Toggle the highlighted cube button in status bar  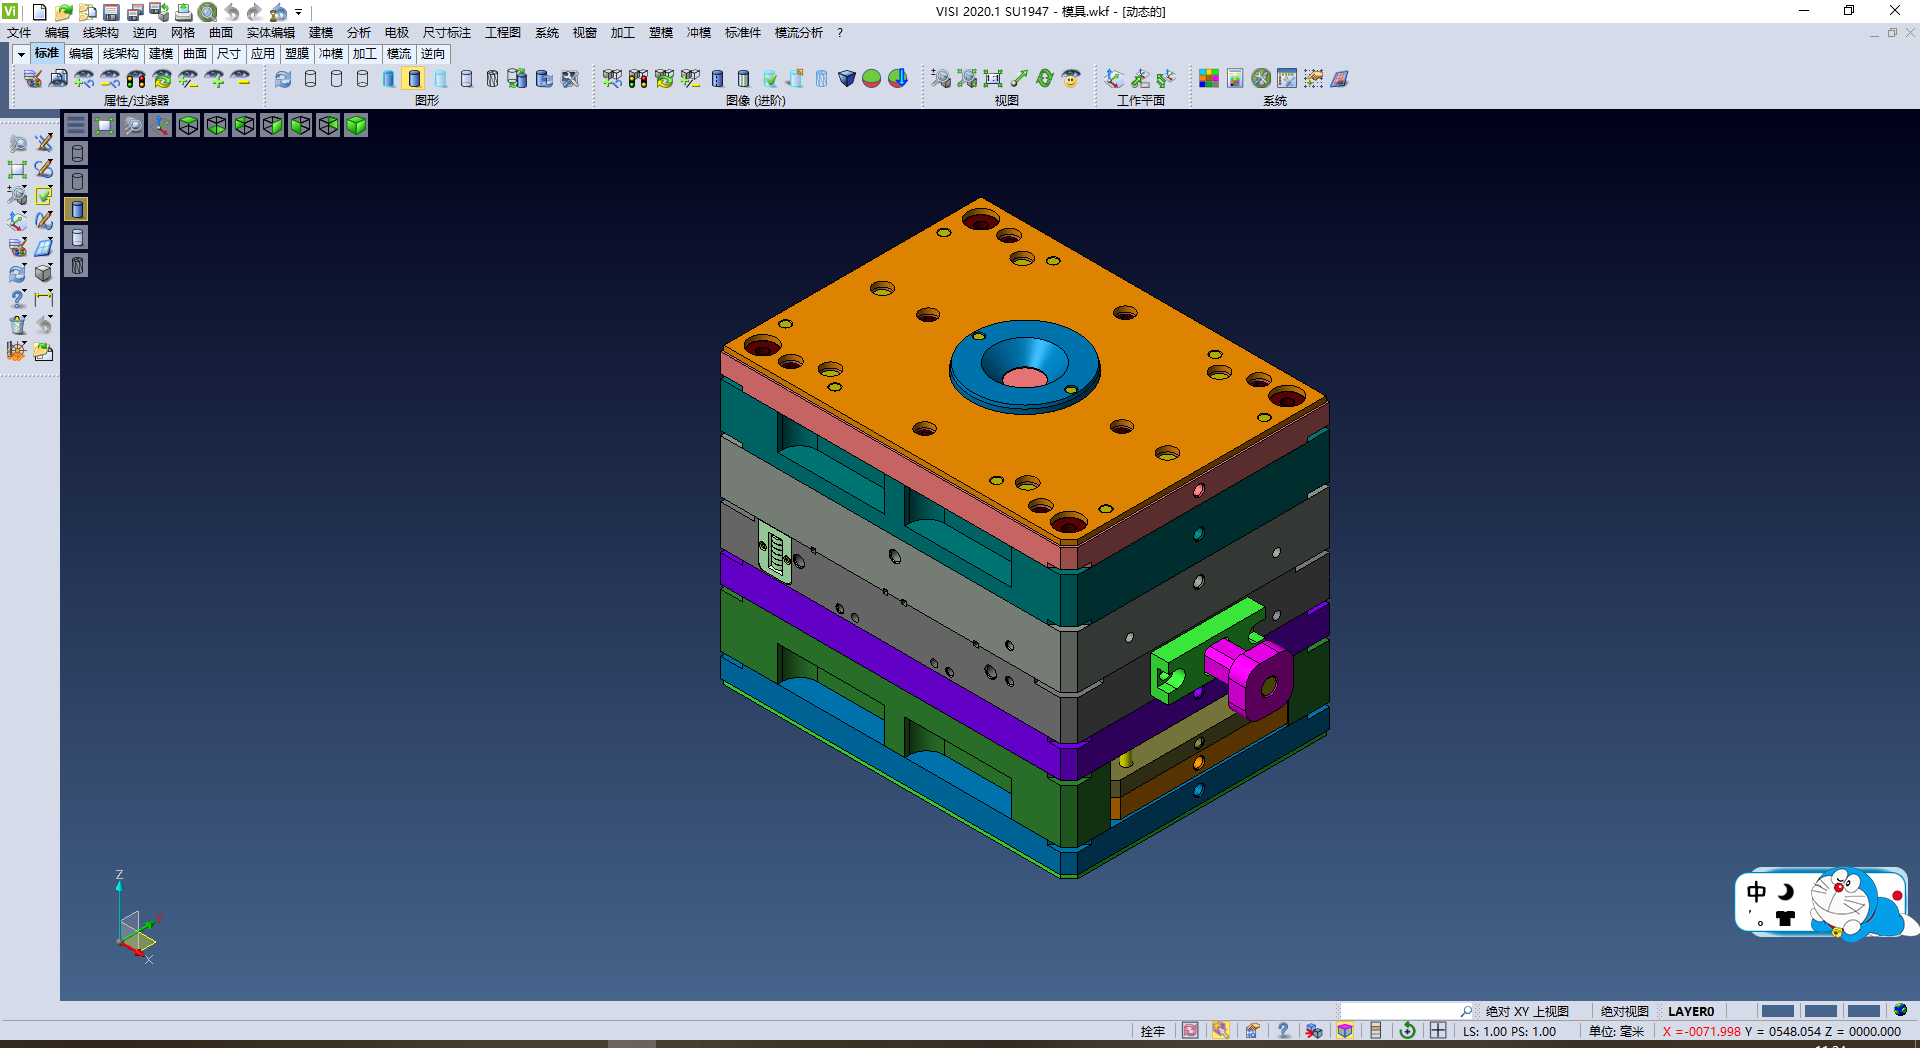[x=1345, y=1031]
